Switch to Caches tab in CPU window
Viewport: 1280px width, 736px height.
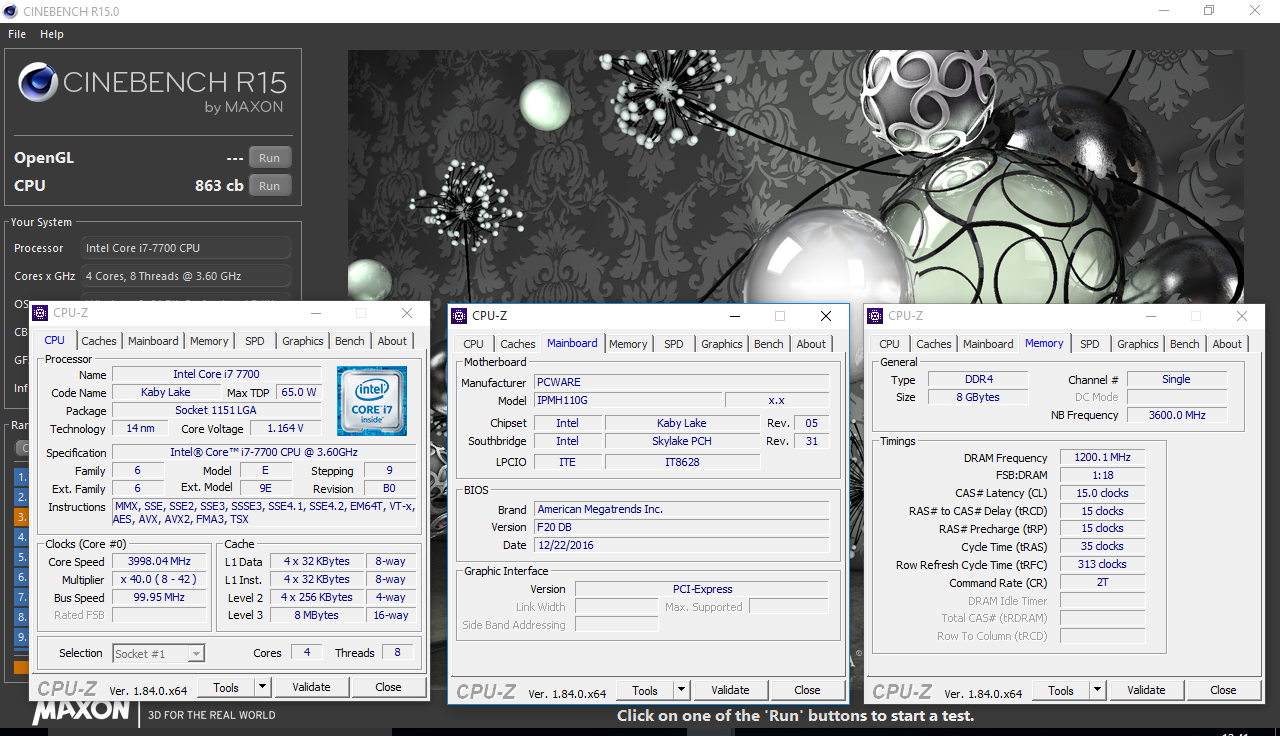99,341
